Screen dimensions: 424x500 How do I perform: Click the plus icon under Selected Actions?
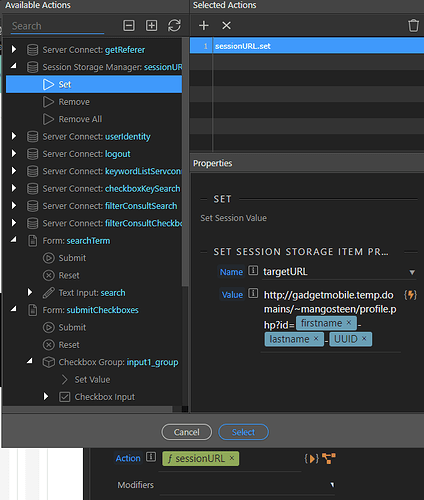coord(204,25)
